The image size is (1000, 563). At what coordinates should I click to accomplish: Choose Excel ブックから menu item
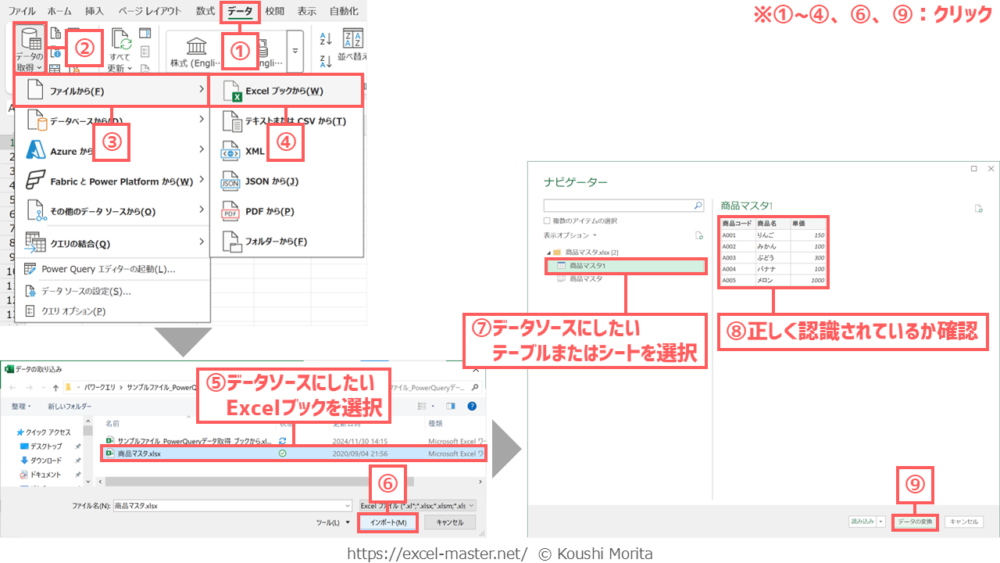(286, 91)
